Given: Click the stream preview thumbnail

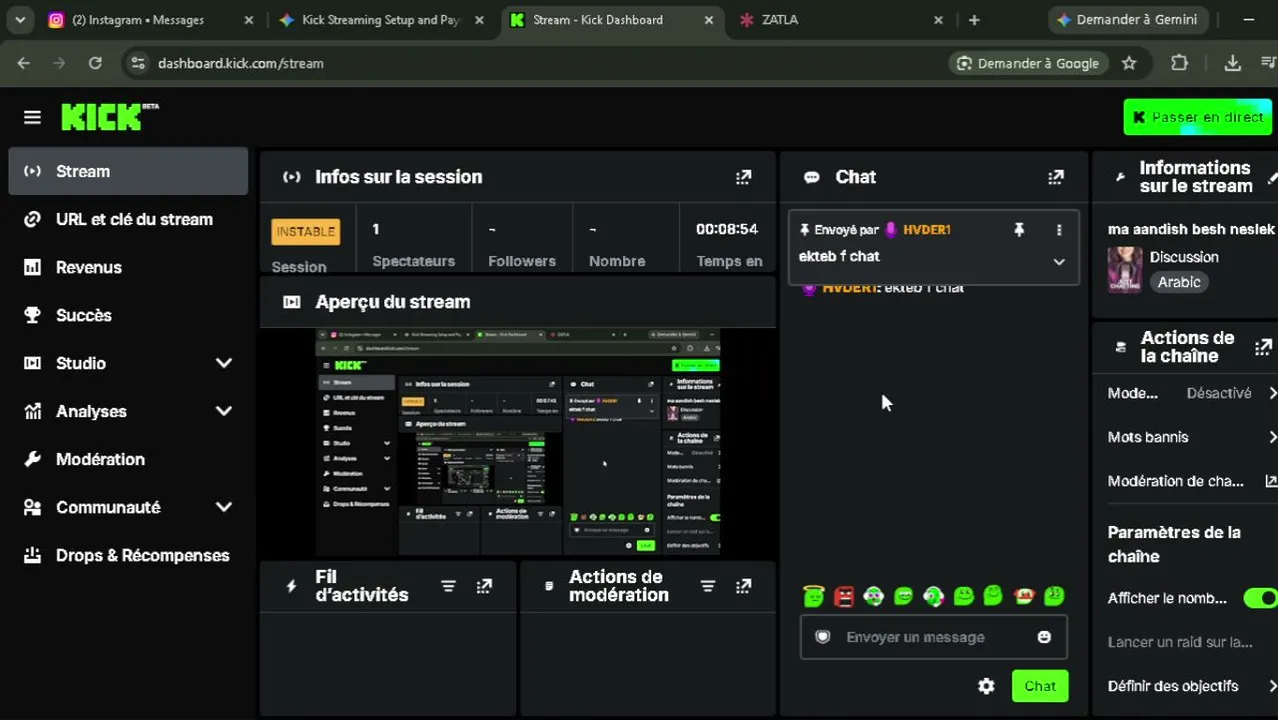Looking at the screenshot, I should pyautogui.click(x=518, y=441).
